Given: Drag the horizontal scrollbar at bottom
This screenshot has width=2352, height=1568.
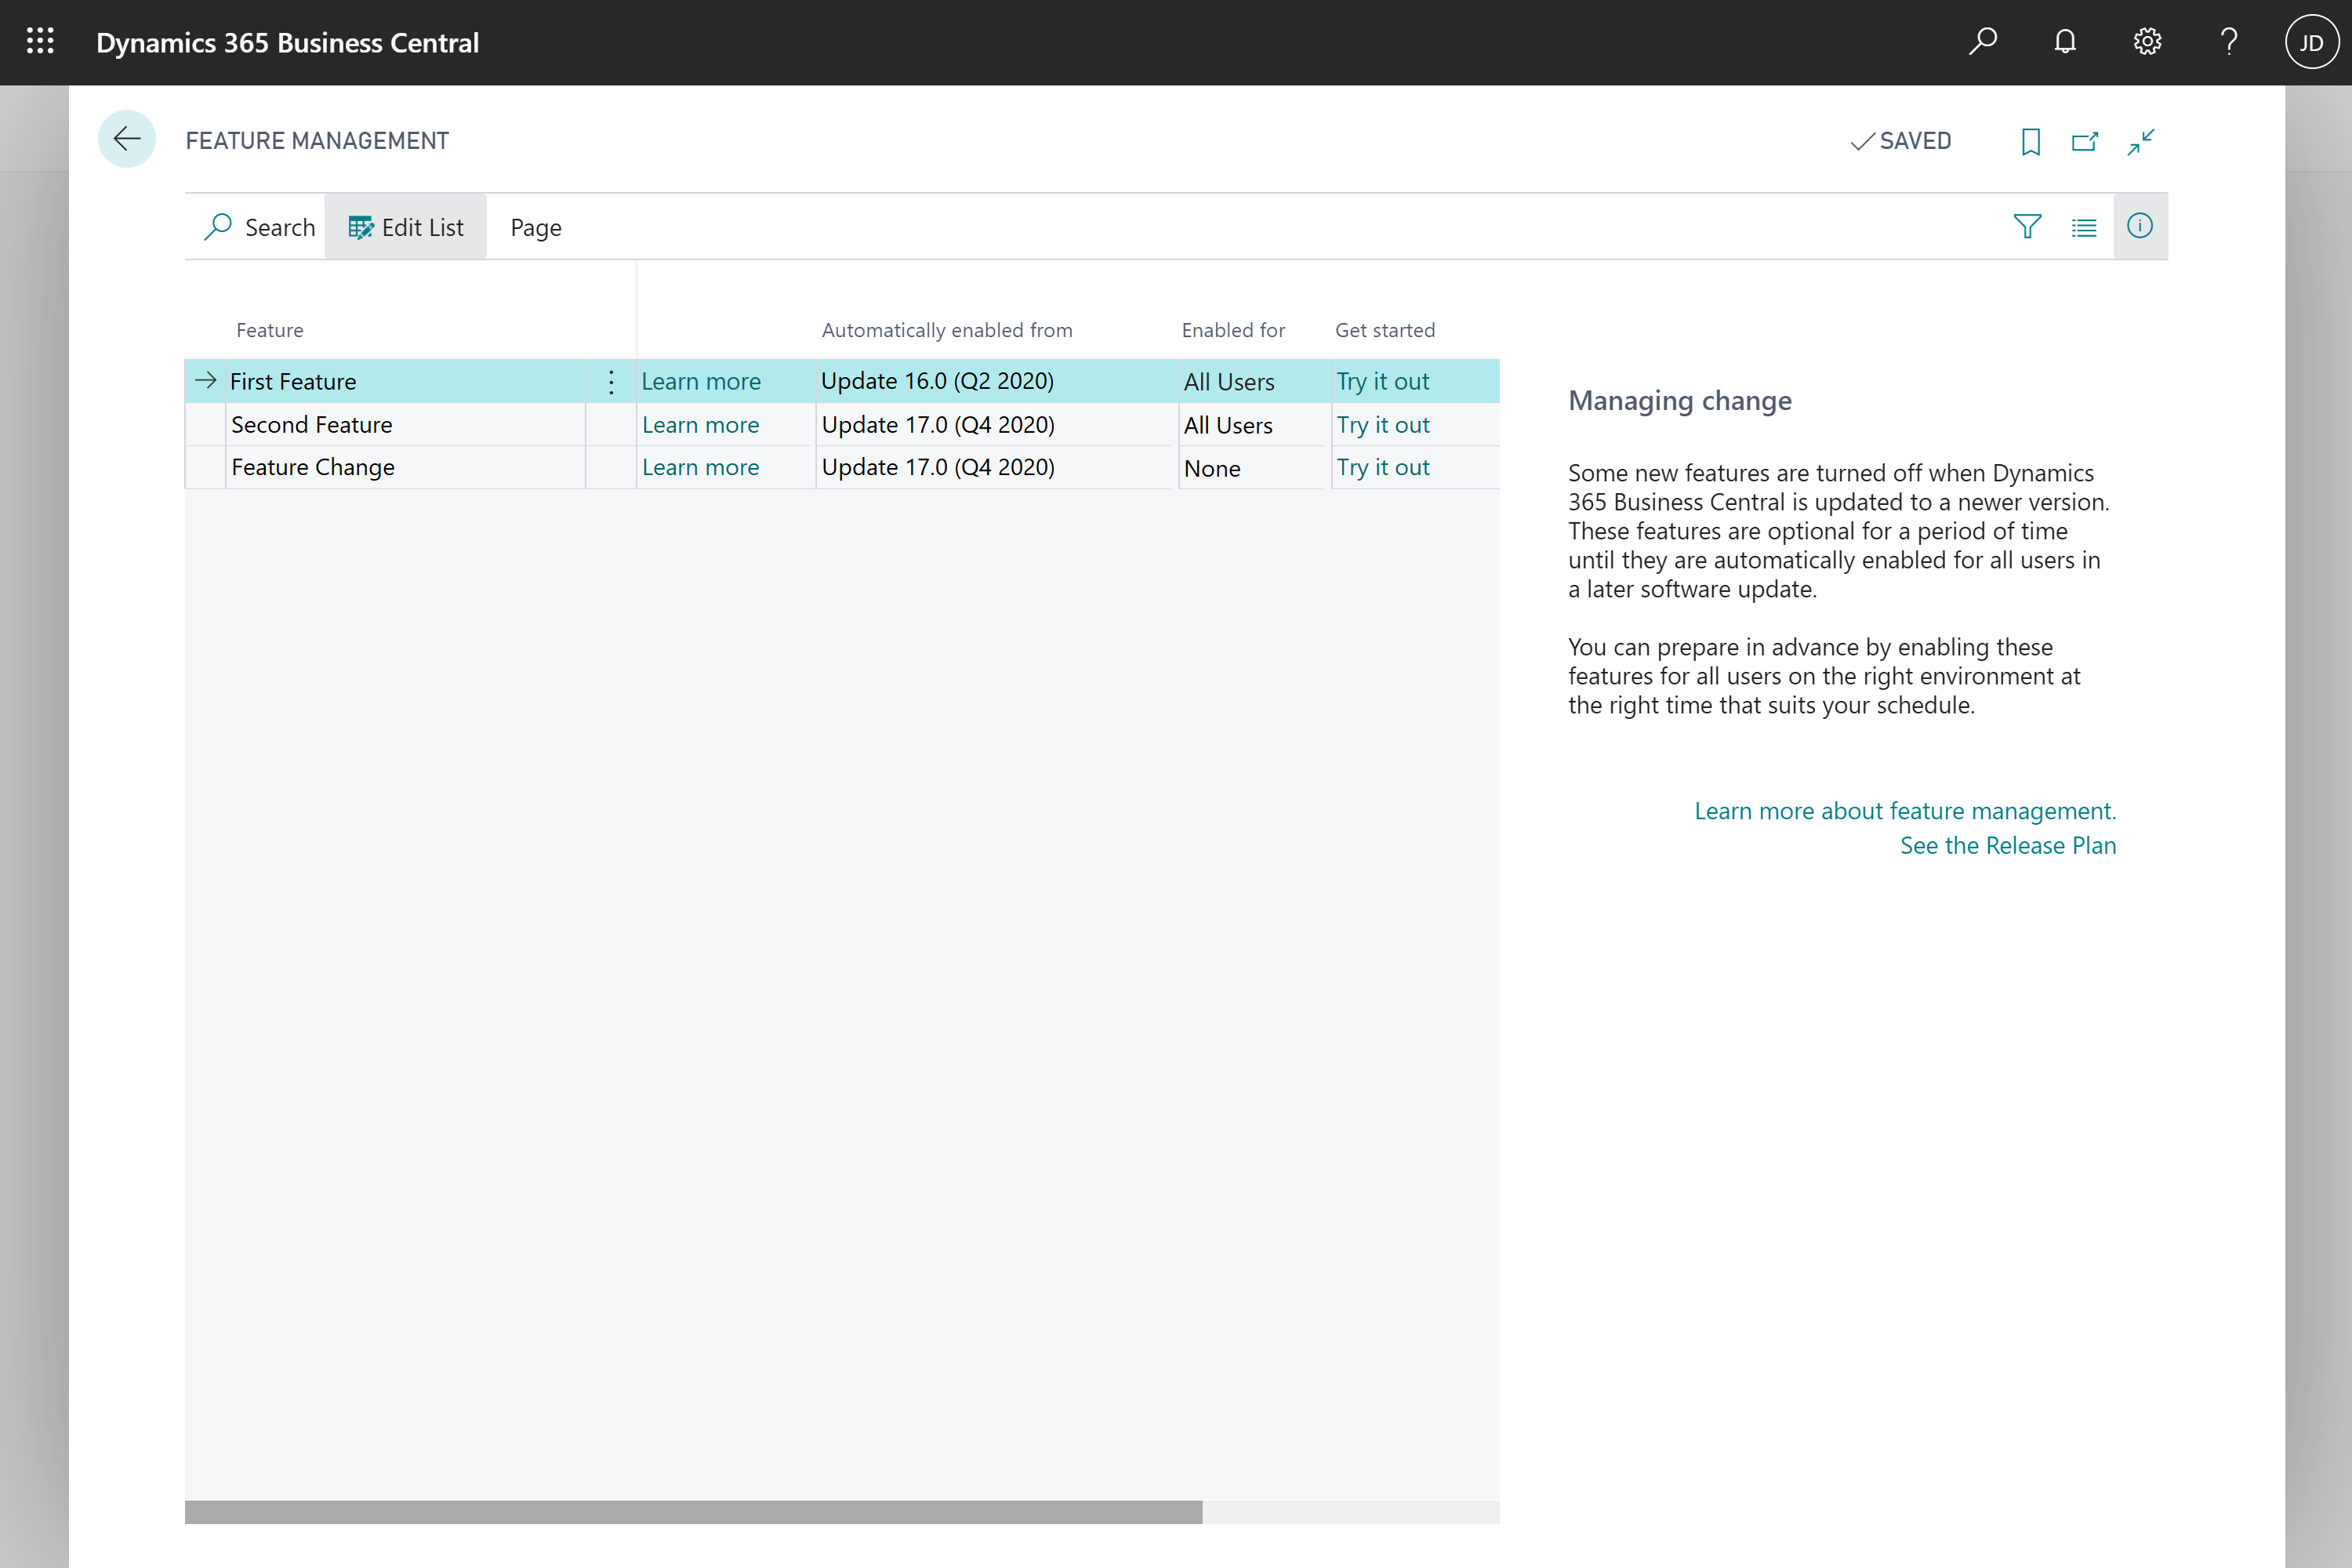Looking at the screenshot, I should pyautogui.click(x=695, y=1507).
